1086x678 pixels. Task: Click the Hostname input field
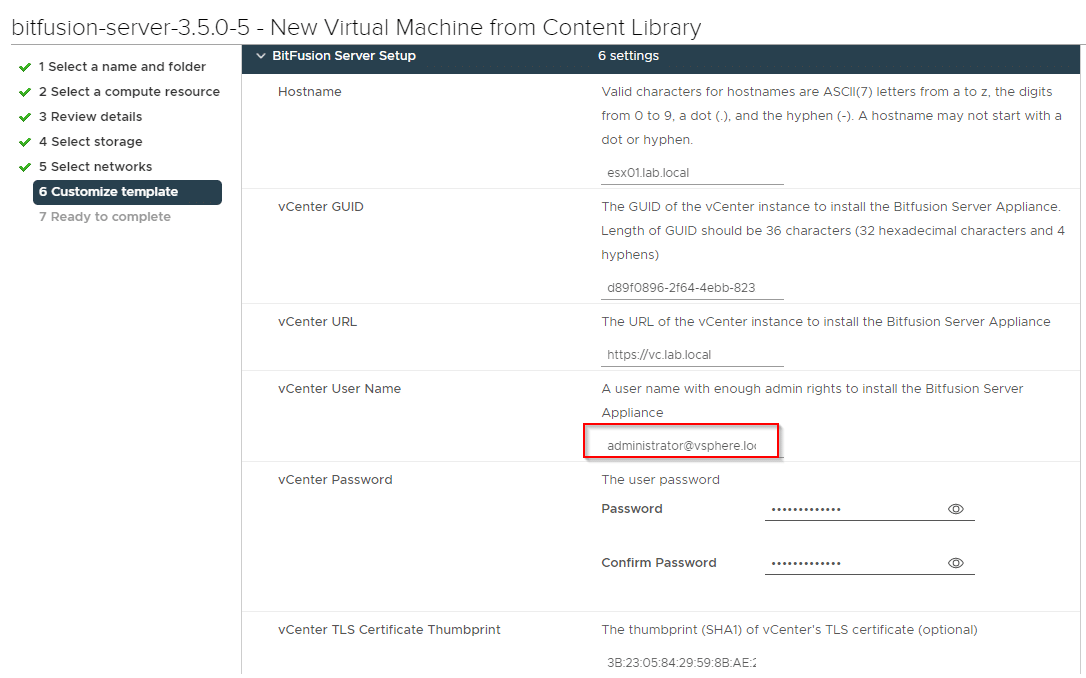pos(692,173)
